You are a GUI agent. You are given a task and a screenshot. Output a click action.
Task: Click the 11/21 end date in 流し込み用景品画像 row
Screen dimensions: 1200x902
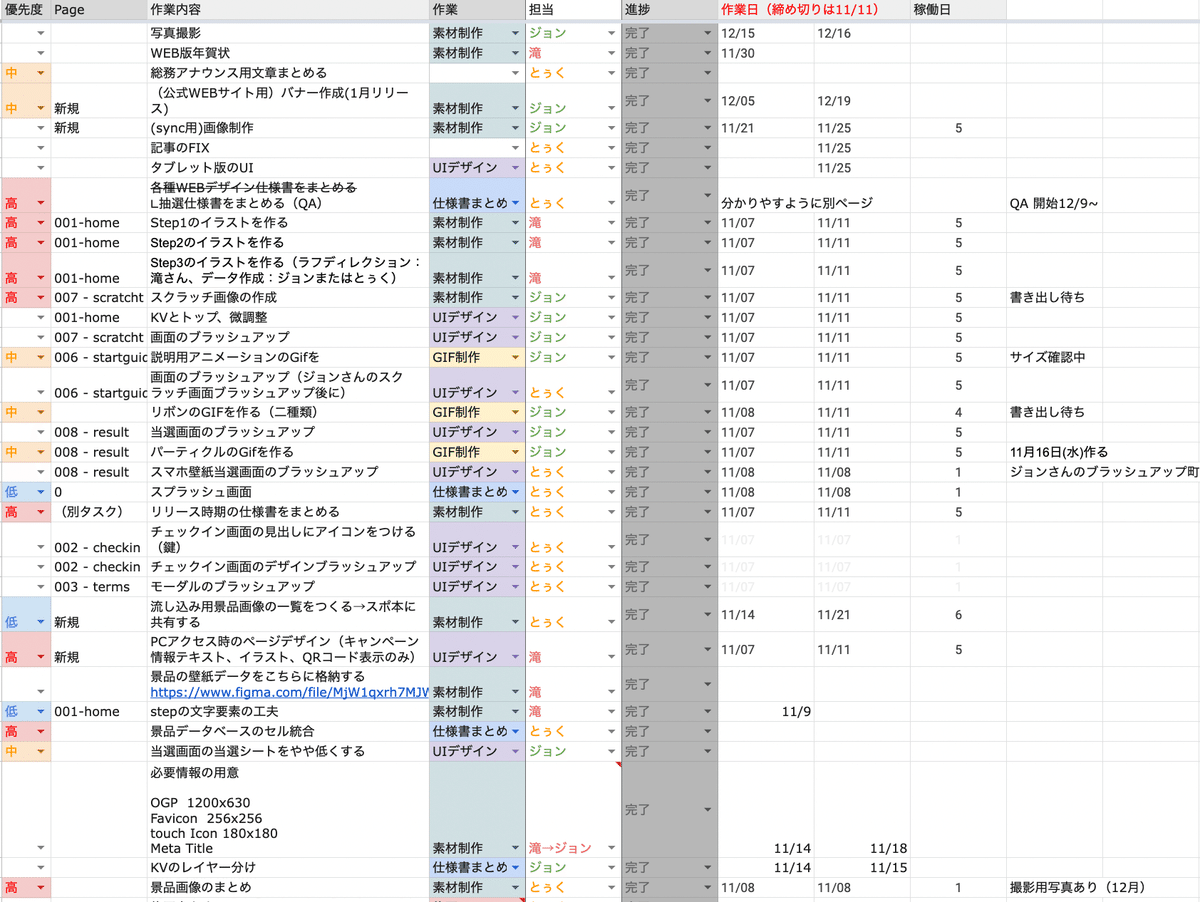coord(861,615)
